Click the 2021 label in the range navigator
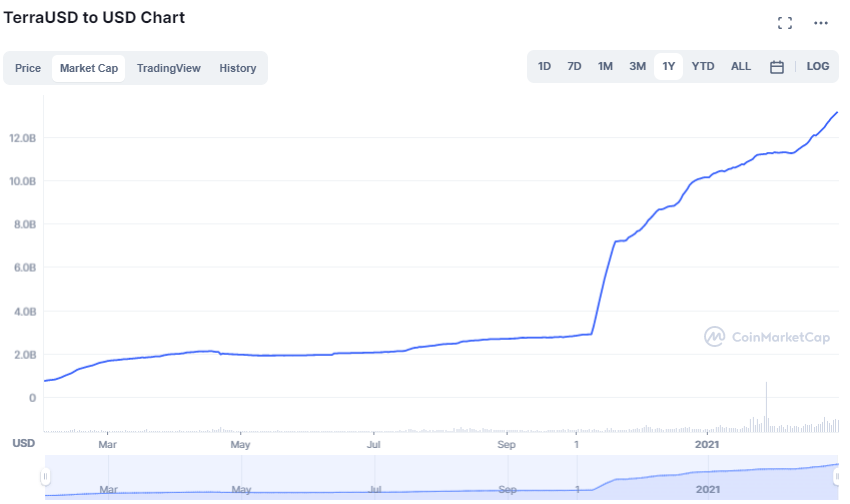Viewport: 850px width, 504px height. click(707, 489)
